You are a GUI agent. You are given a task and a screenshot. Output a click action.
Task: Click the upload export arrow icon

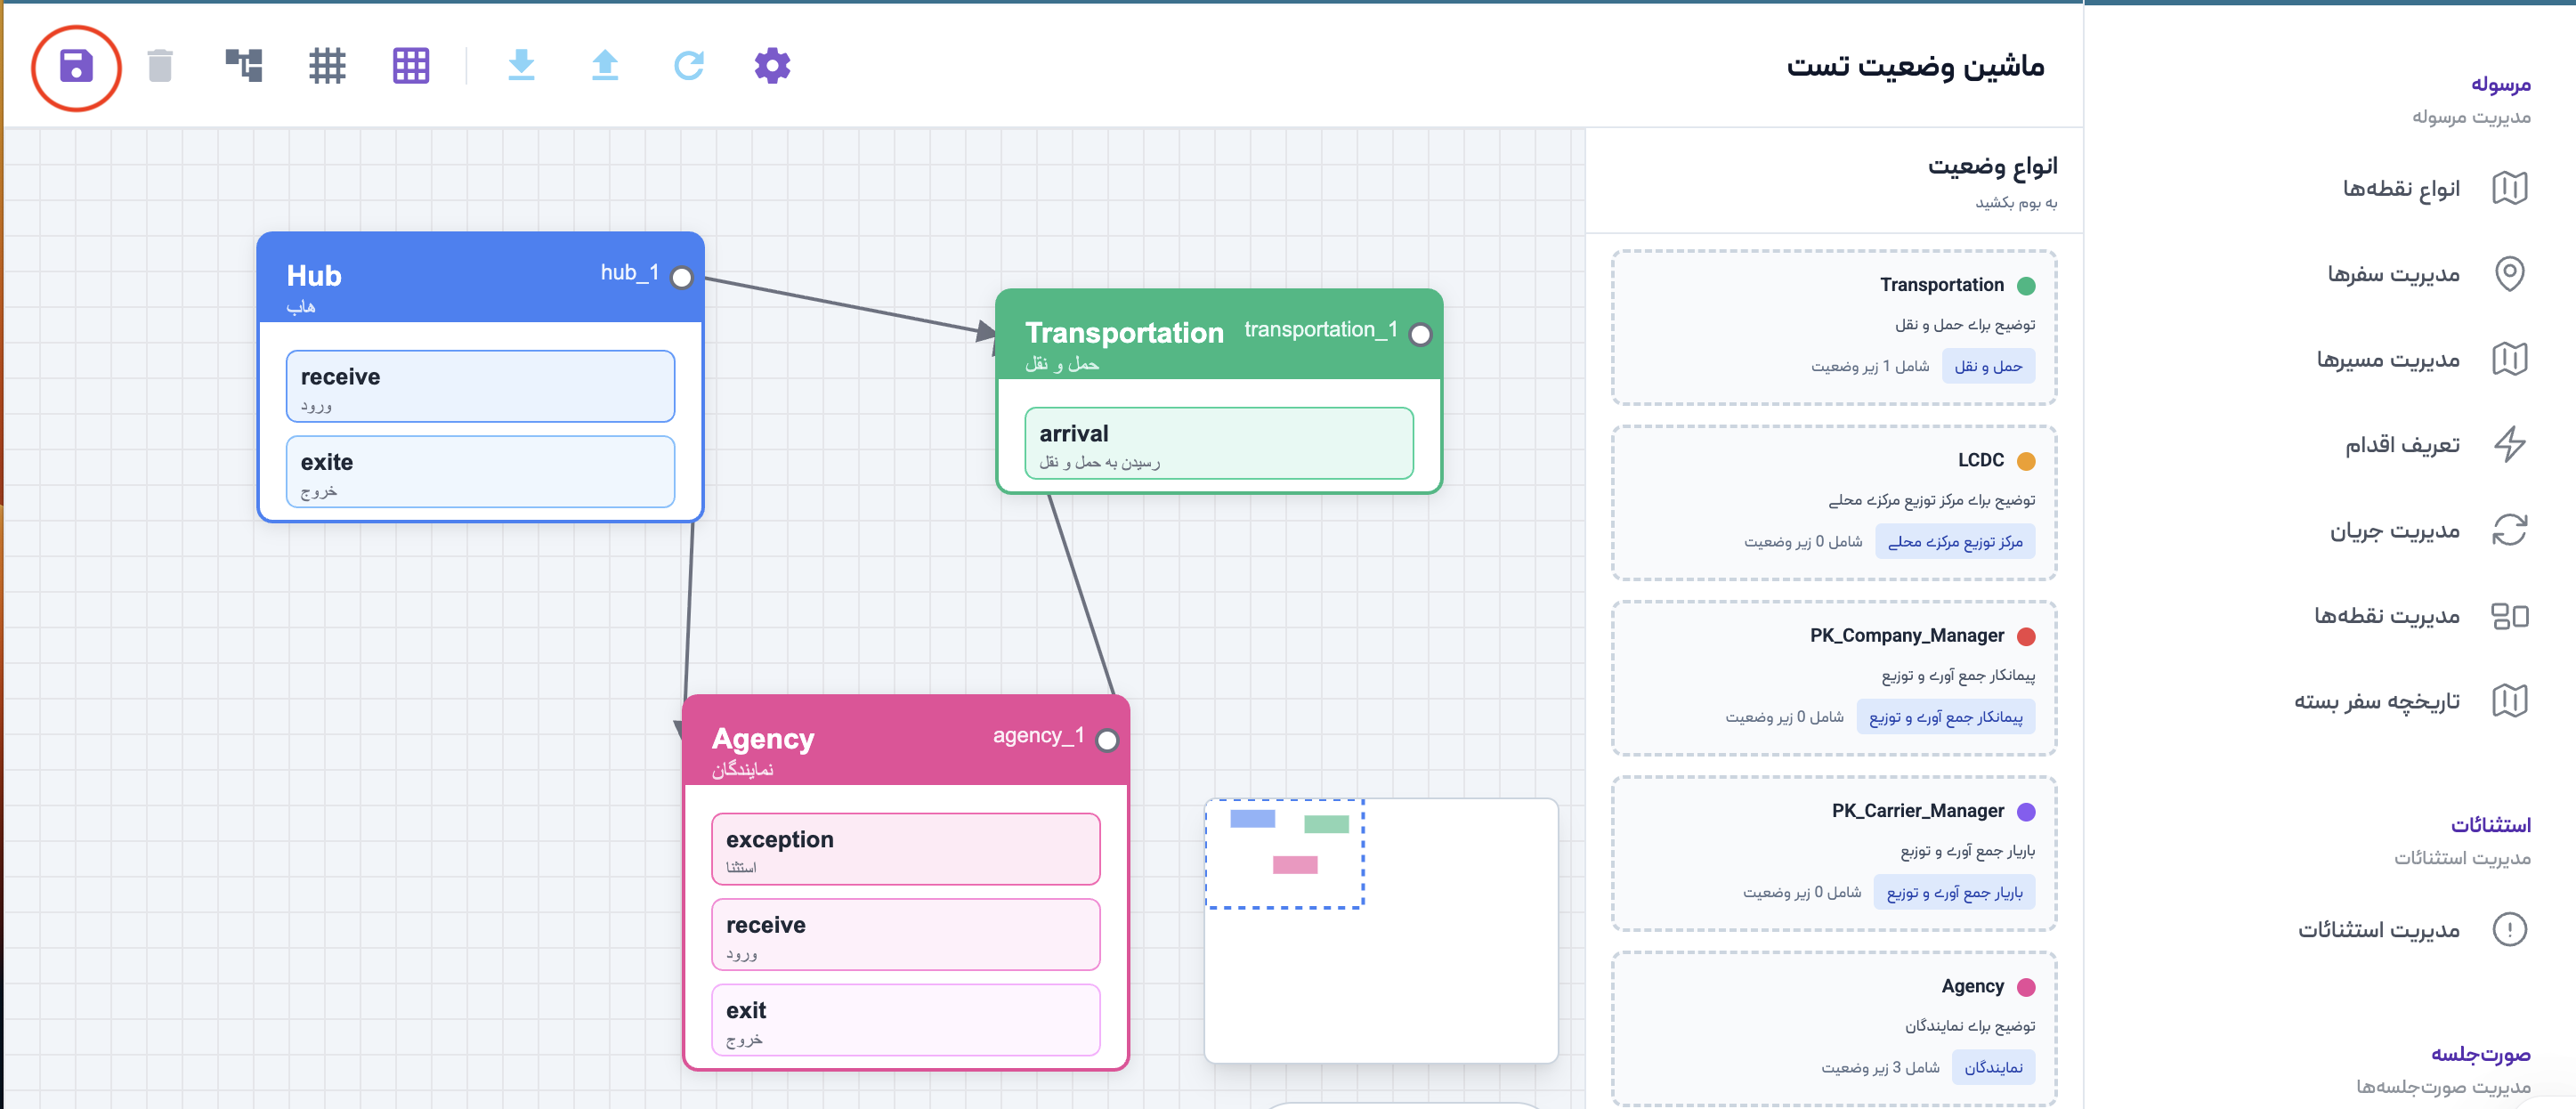click(605, 66)
